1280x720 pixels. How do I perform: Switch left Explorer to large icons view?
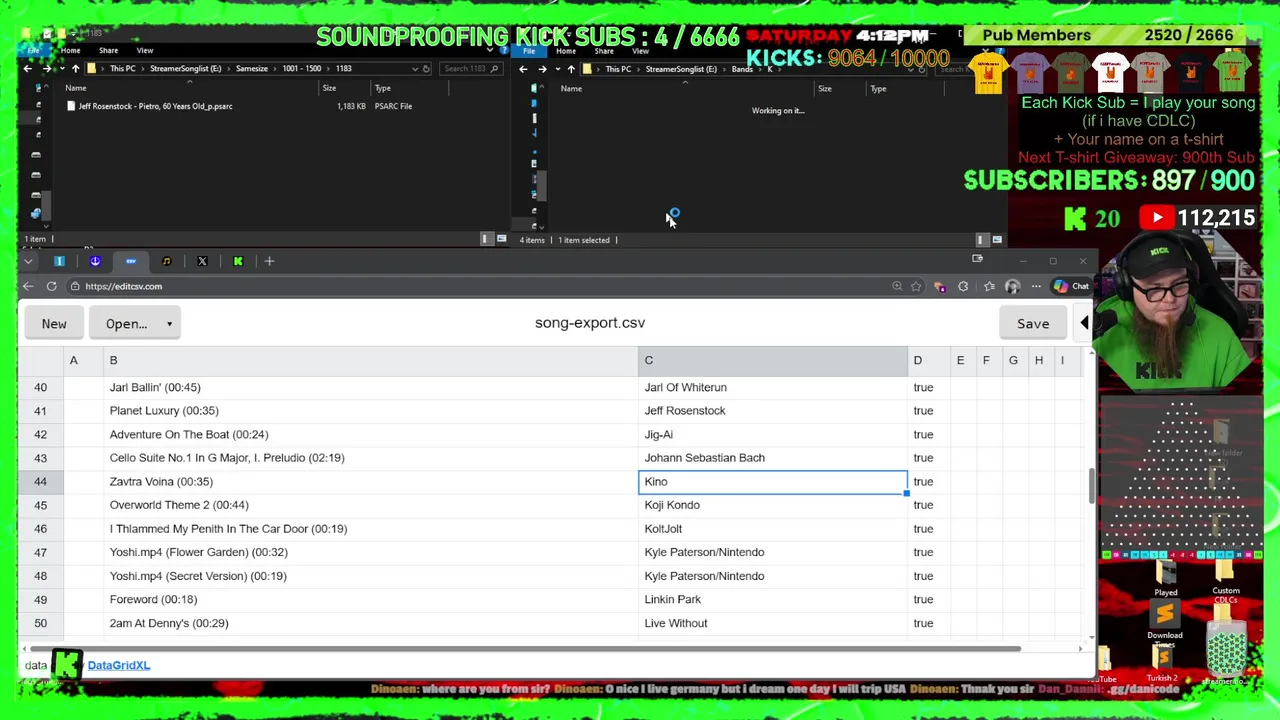coord(501,239)
